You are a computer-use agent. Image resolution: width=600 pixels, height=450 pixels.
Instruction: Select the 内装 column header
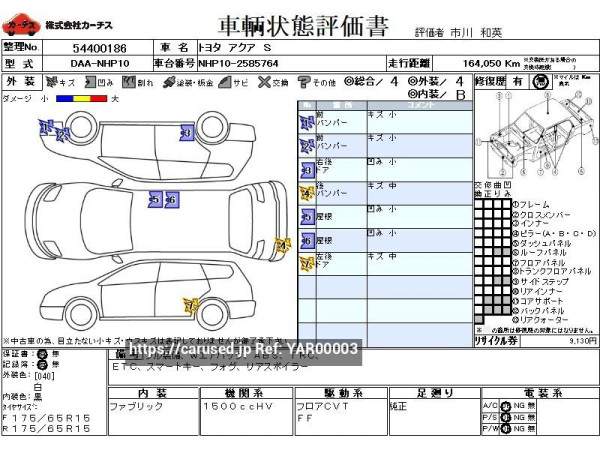pyautogui.click(x=152, y=392)
